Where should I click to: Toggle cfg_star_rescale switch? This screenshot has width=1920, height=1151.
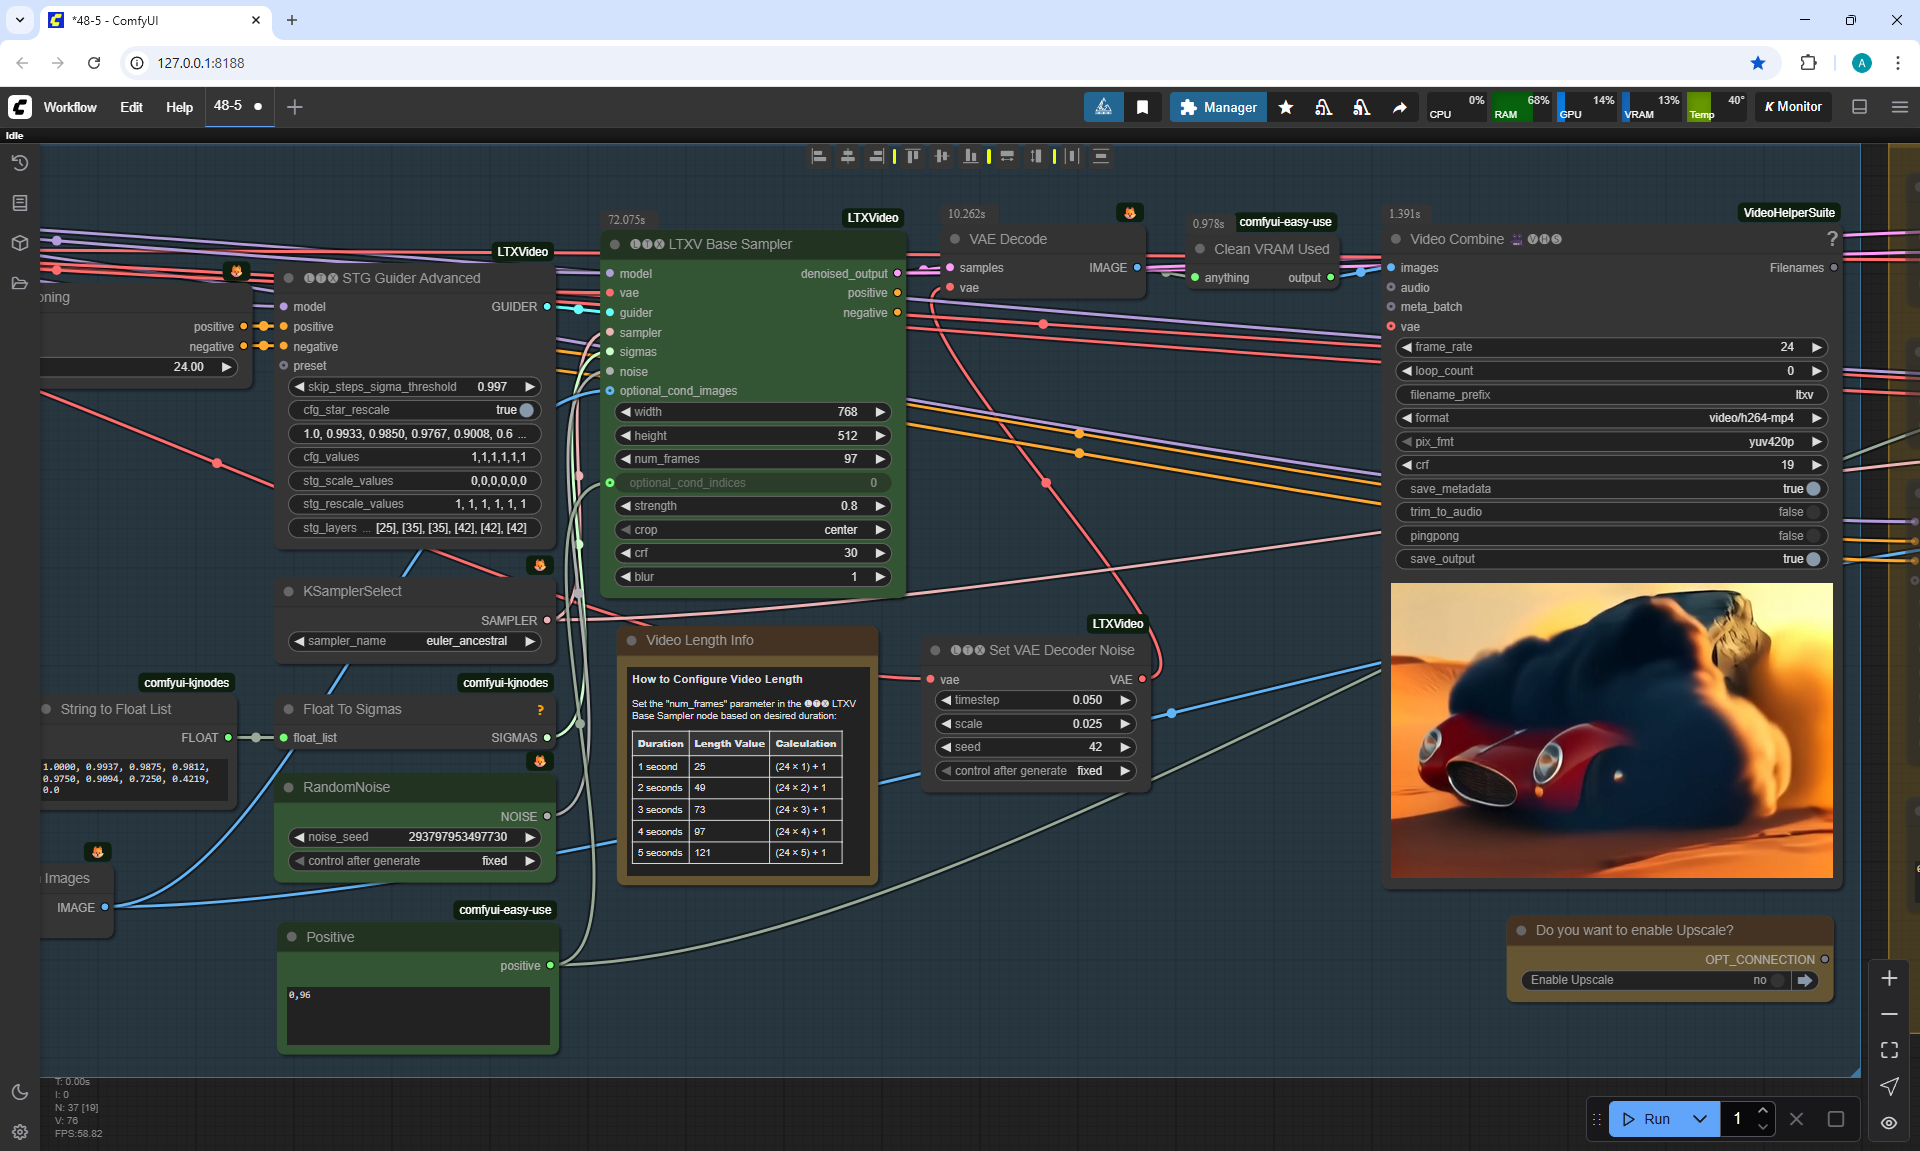[526, 410]
